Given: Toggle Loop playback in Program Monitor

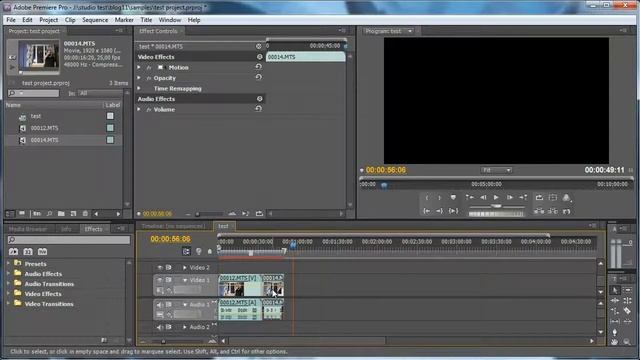Looking at the screenshot, I should coord(539,198).
